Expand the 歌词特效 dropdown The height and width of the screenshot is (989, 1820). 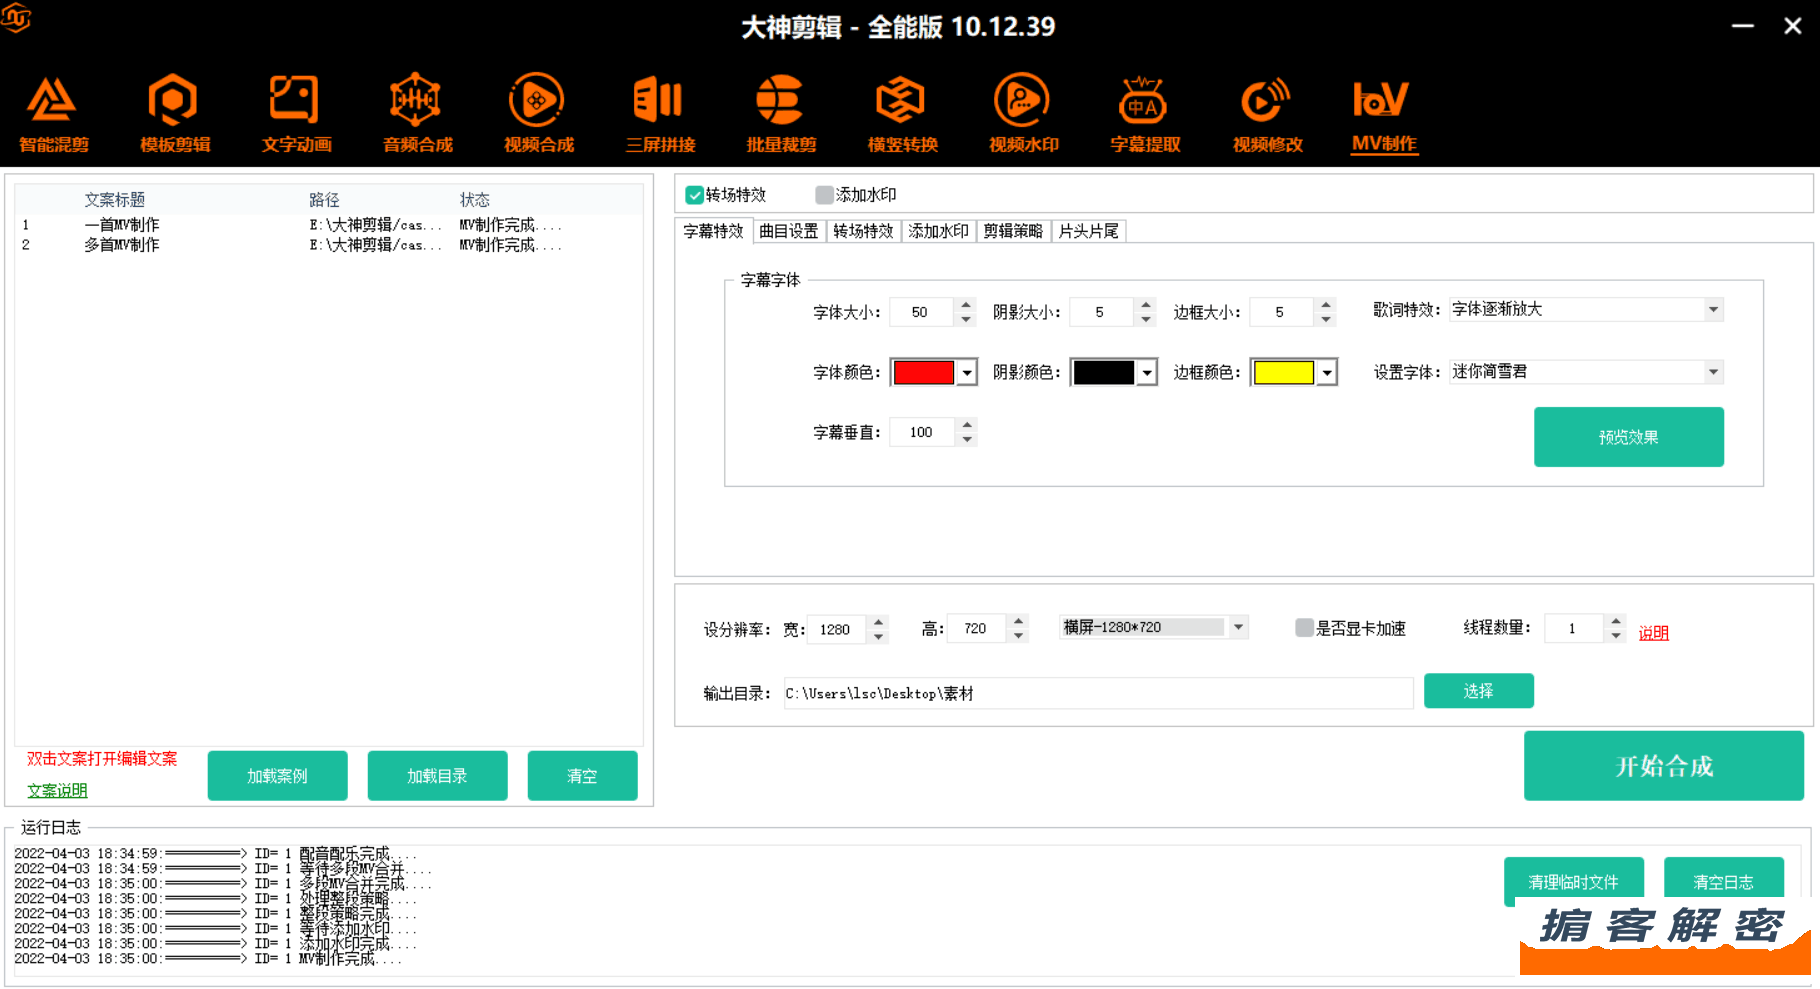(1713, 310)
